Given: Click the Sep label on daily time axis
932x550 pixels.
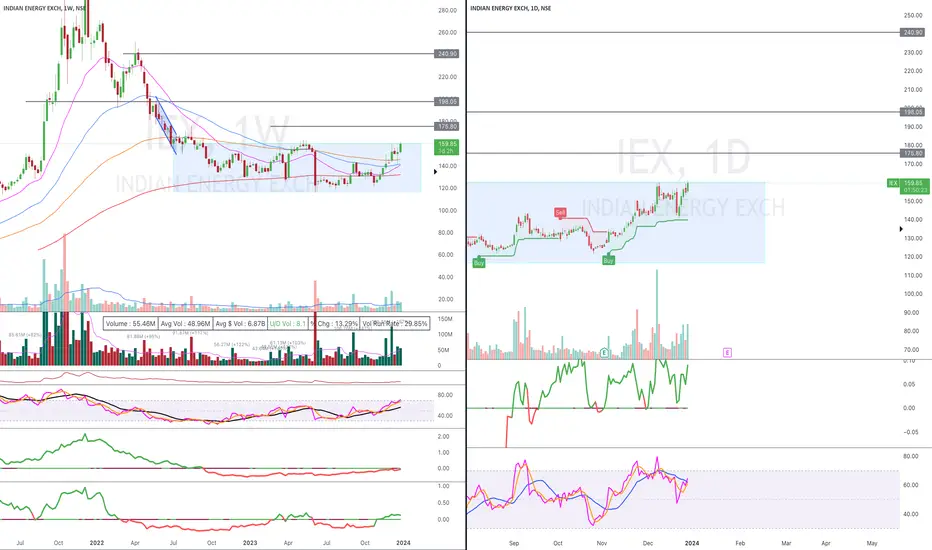Looking at the screenshot, I should (x=514, y=543).
